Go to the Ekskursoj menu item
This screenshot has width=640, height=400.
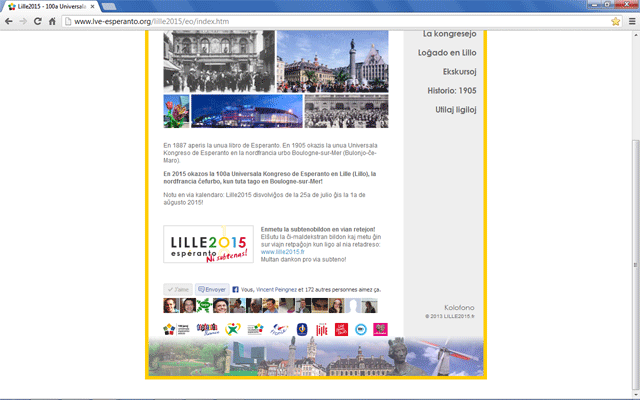click(x=460, y=71)
